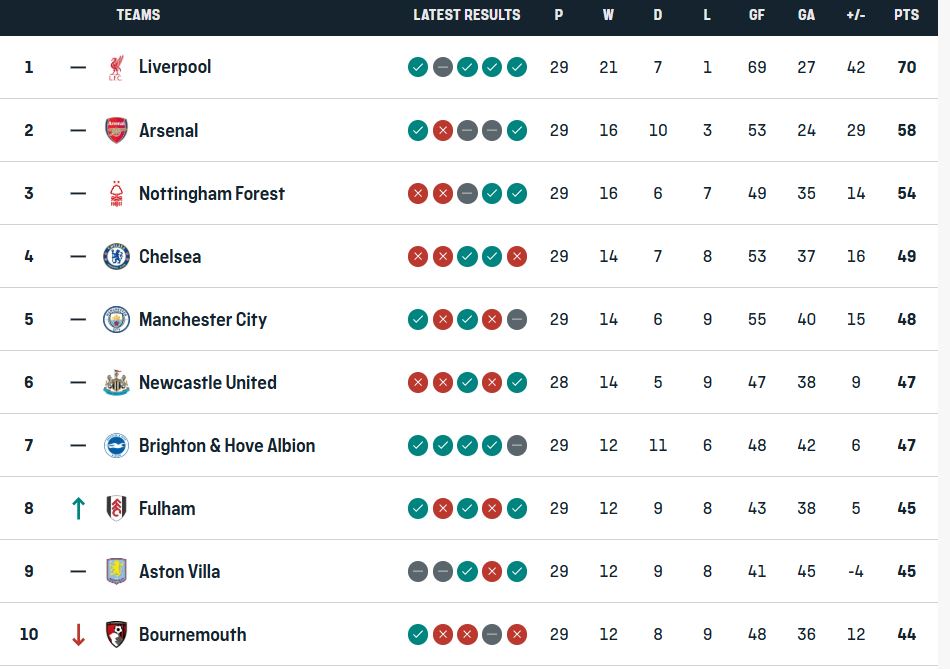Image resolution: width=950 pixels, height=669 pixels.
Task: Open the Liverpool team page link
Action: click(177, 67)
